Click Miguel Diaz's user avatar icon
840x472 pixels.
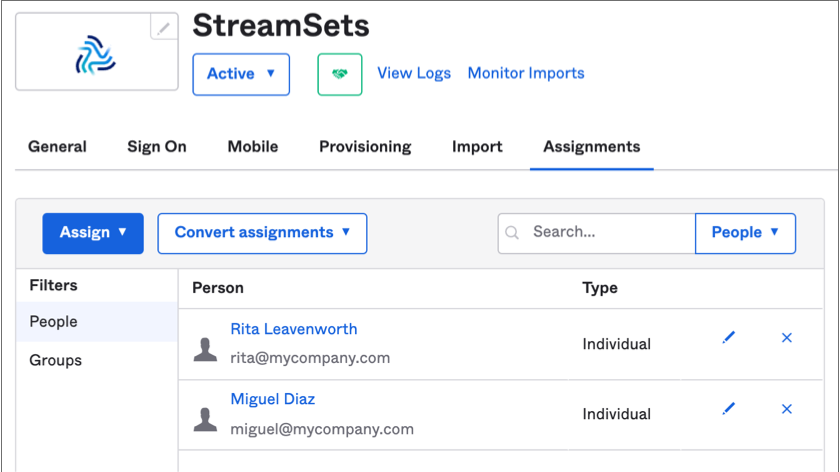tap(205, 419)
